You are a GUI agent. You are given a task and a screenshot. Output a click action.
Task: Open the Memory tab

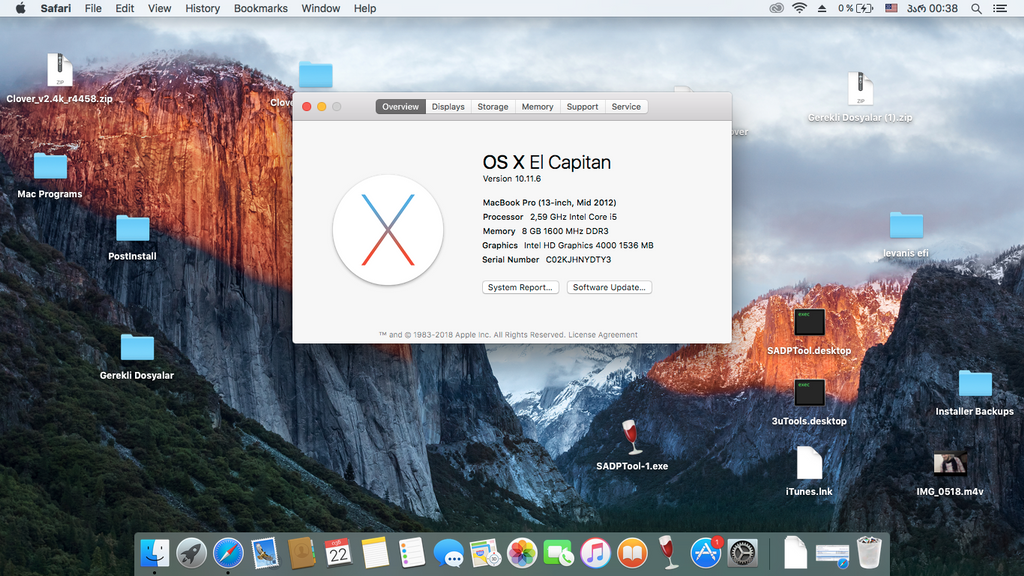[x=537, y=106]
